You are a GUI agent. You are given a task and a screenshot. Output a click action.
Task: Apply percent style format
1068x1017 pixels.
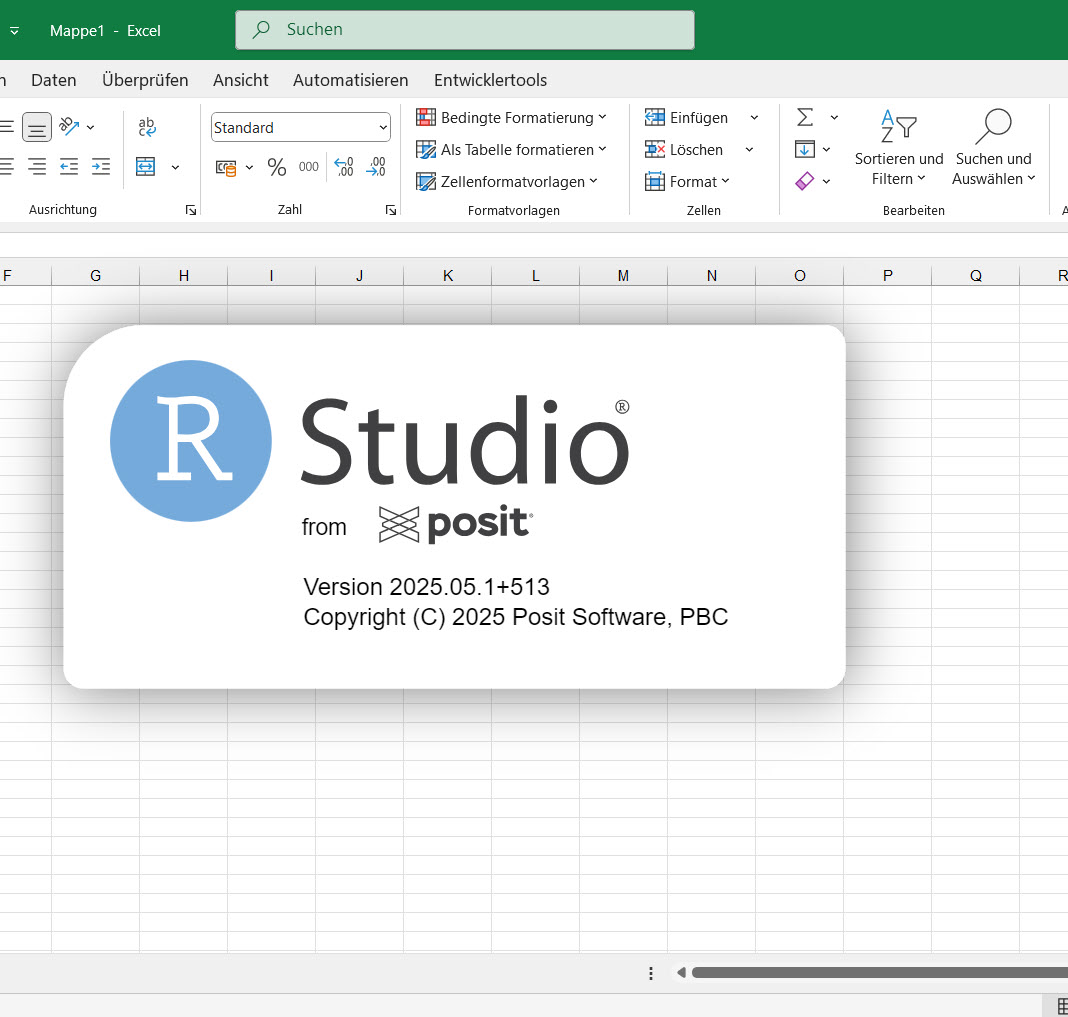pos(277,167)
